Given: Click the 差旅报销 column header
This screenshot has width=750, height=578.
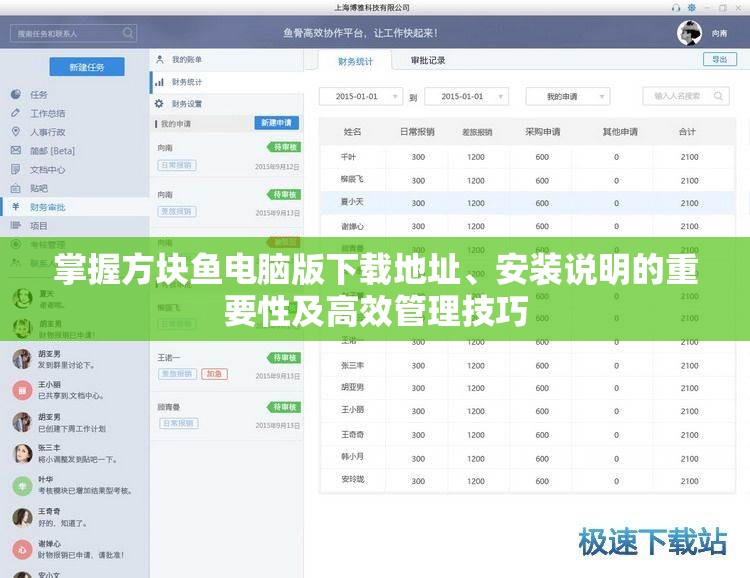Looking at the screenshot, I should (477, 132).
